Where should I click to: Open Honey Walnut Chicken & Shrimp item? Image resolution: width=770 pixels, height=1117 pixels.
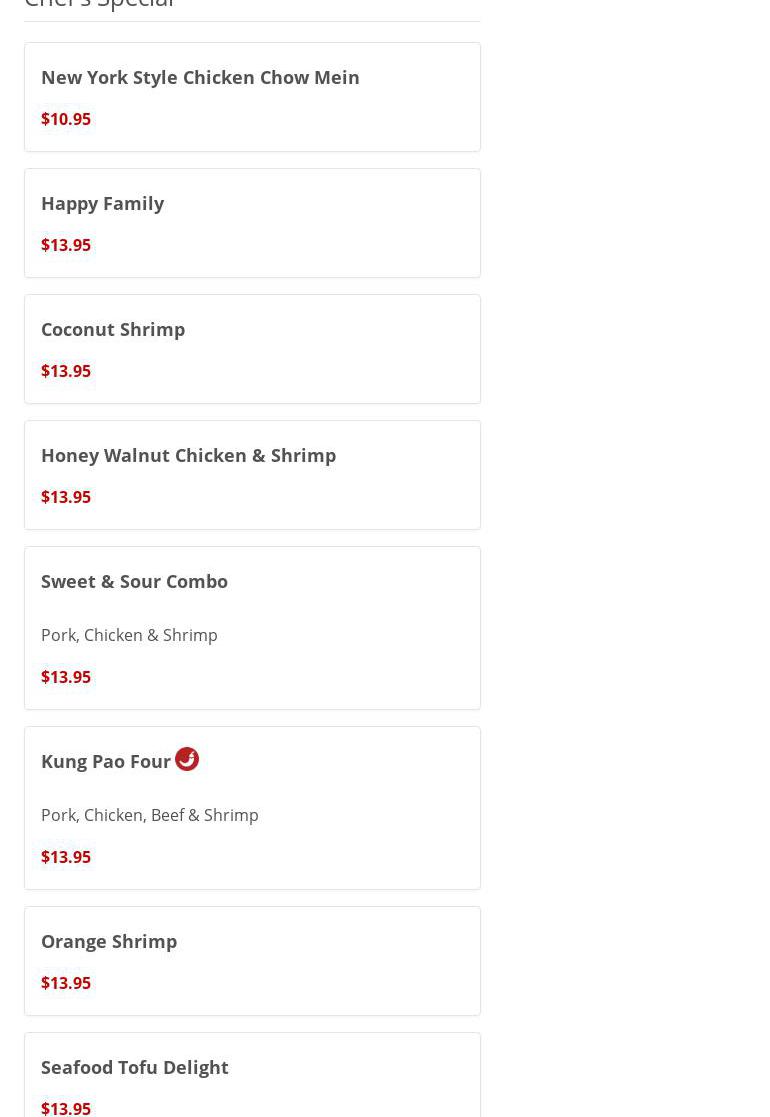coord(188,455)
